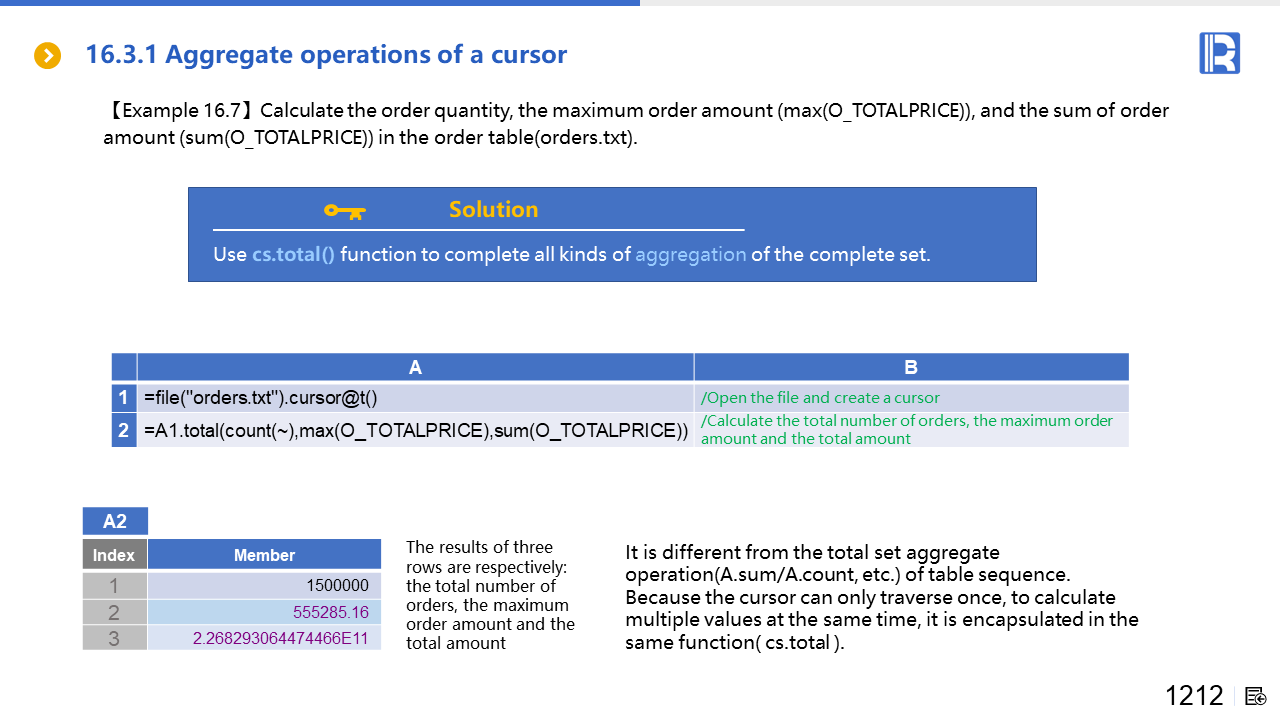Select column B header in code grid
This screenshot has height=720, width=1280.
(x=910, y=367)
